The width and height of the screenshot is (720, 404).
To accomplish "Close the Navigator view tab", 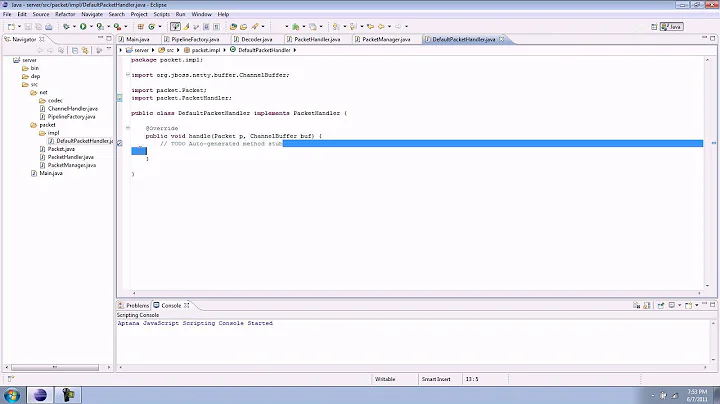I will click(40, 39).
